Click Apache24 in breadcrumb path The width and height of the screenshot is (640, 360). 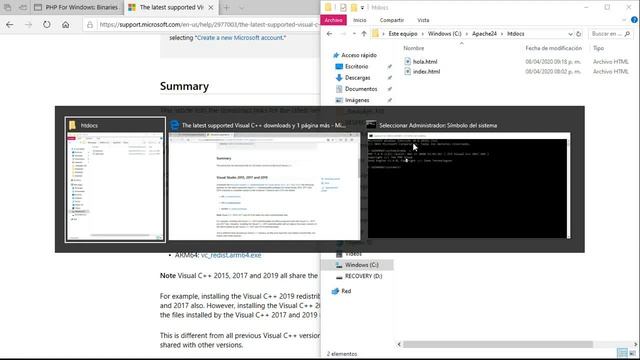point(484,34)
